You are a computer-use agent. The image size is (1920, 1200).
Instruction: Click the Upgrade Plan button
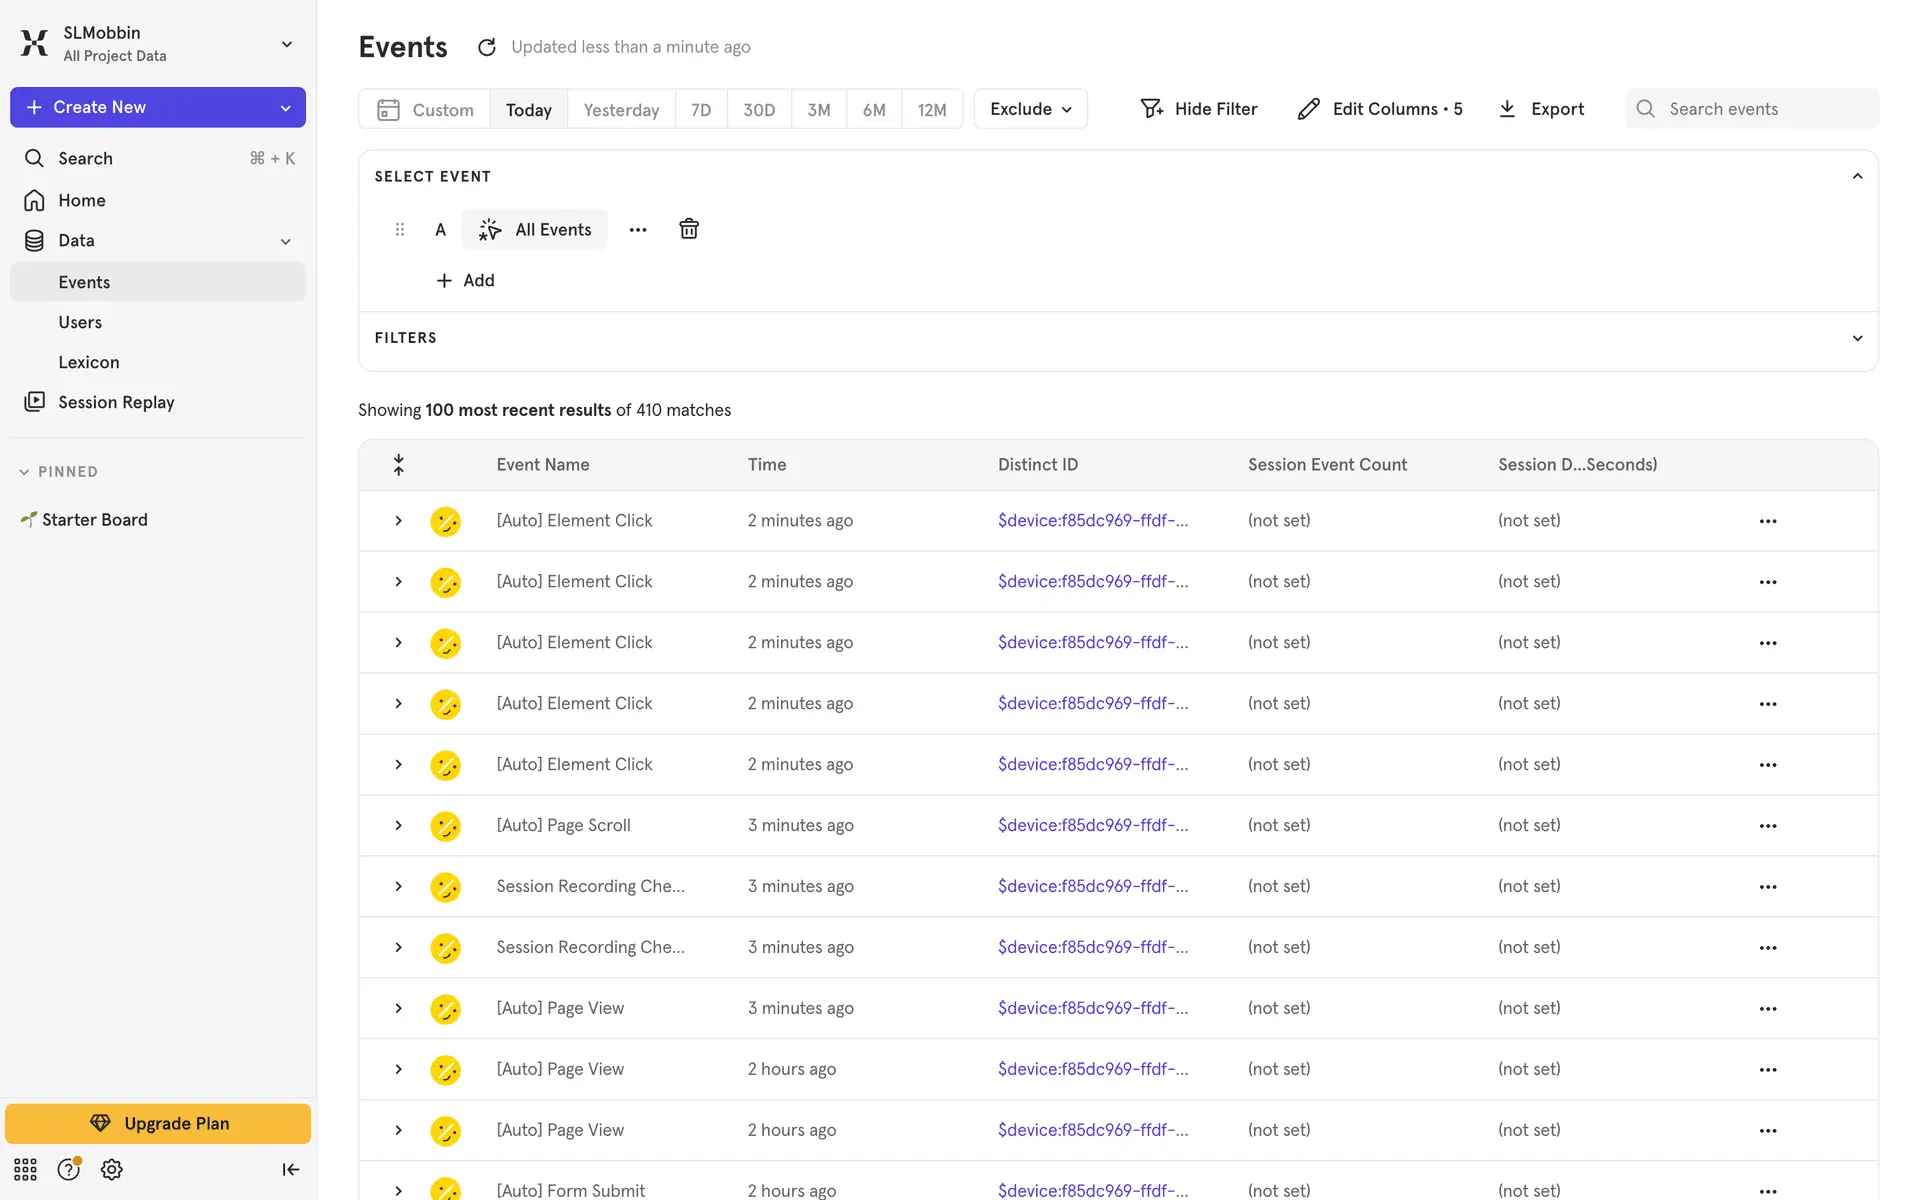(x=158, y=1123)
